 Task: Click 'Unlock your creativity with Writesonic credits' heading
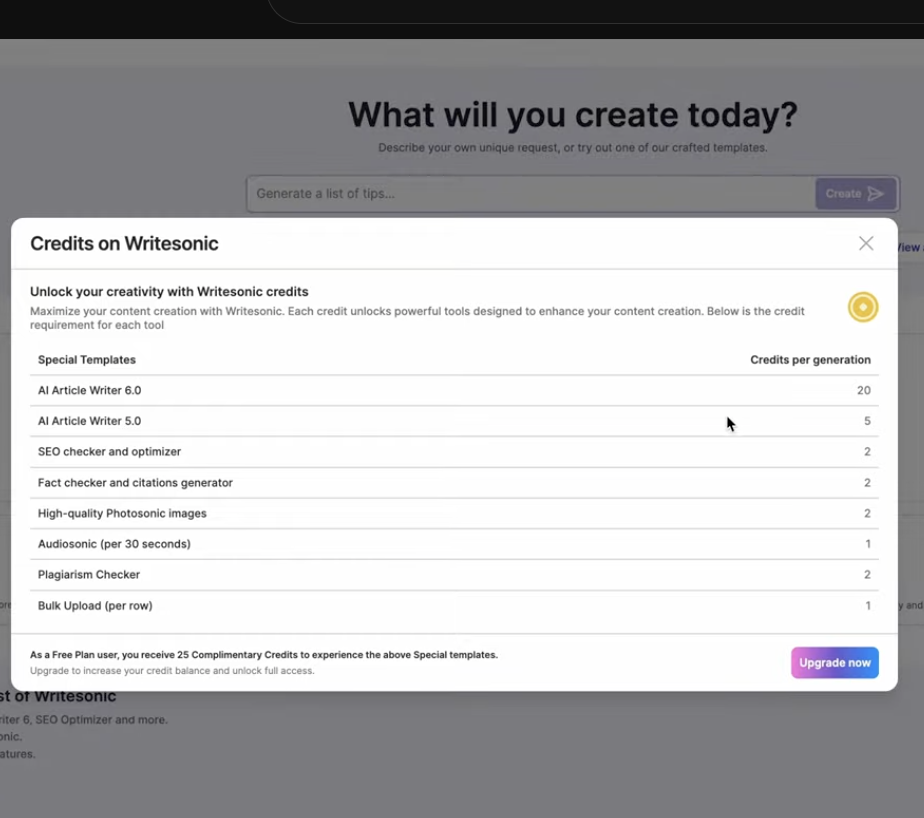coord(169,292)
